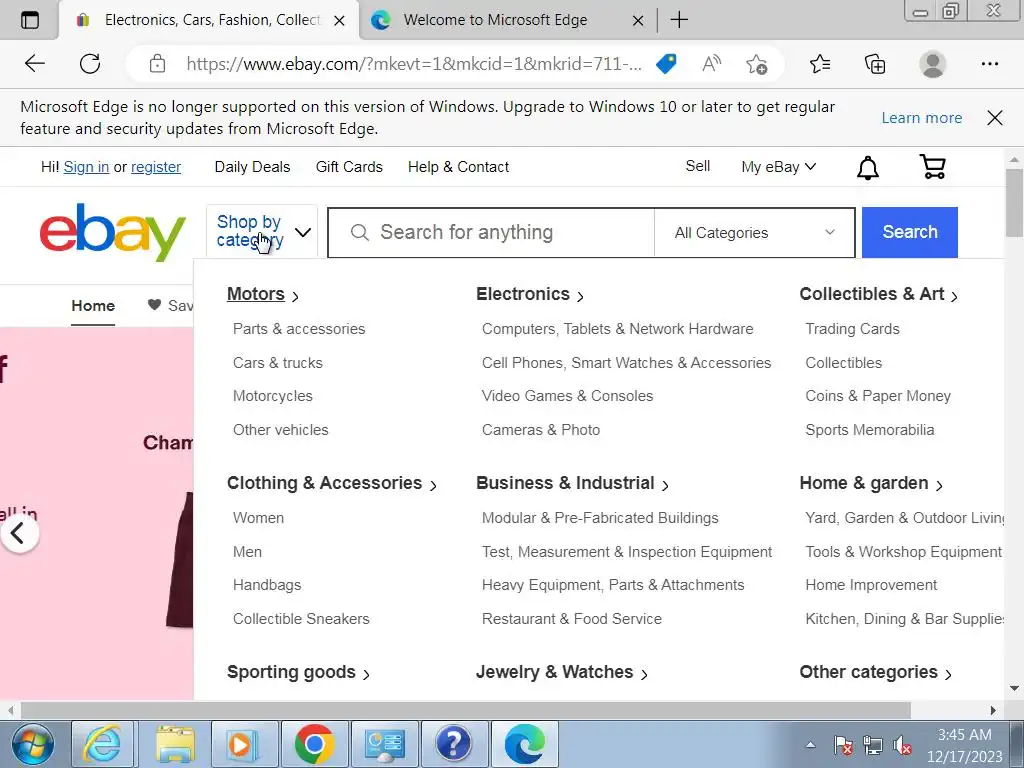Open Help and Support taskbar icon
The width and height of the screenshot is (1024, 768).
point(454,744)
